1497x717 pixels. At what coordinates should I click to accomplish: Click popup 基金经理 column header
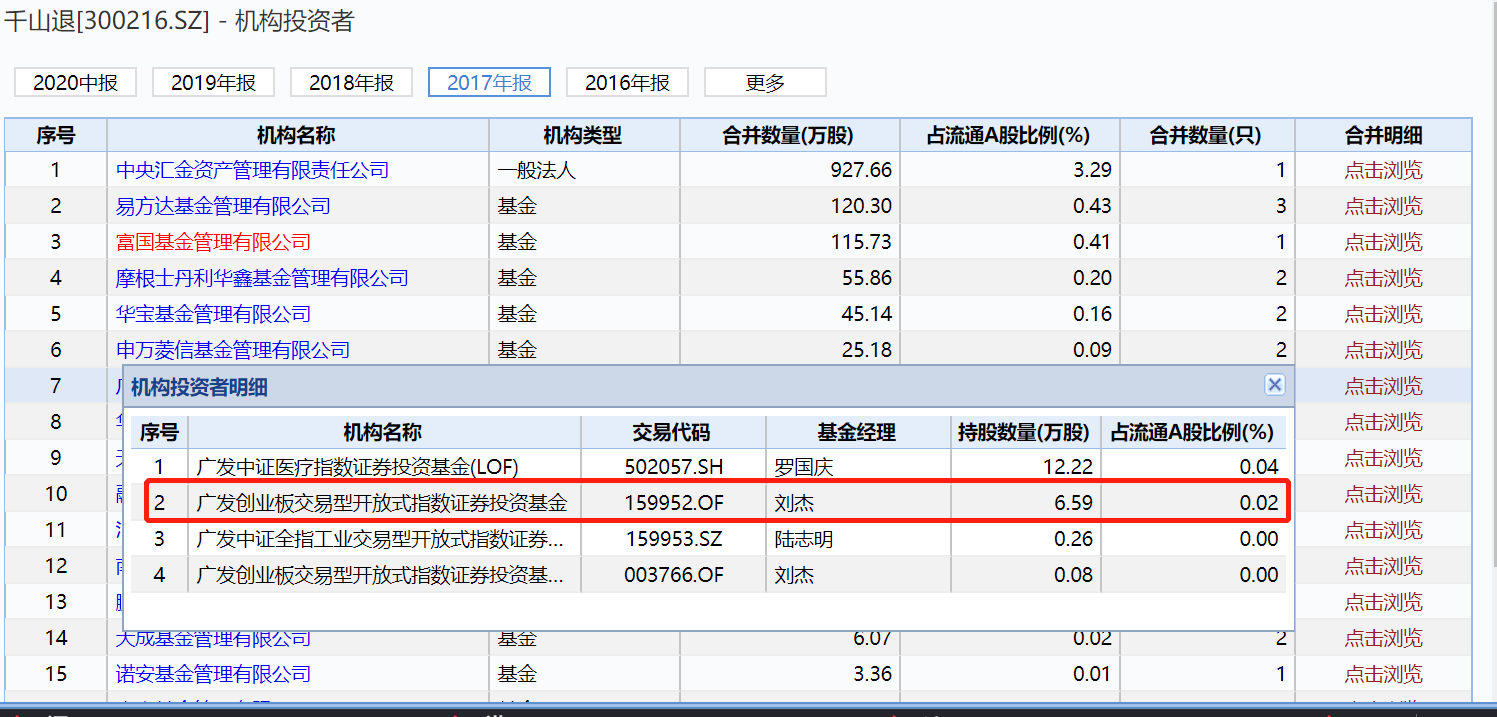(858, 432)
